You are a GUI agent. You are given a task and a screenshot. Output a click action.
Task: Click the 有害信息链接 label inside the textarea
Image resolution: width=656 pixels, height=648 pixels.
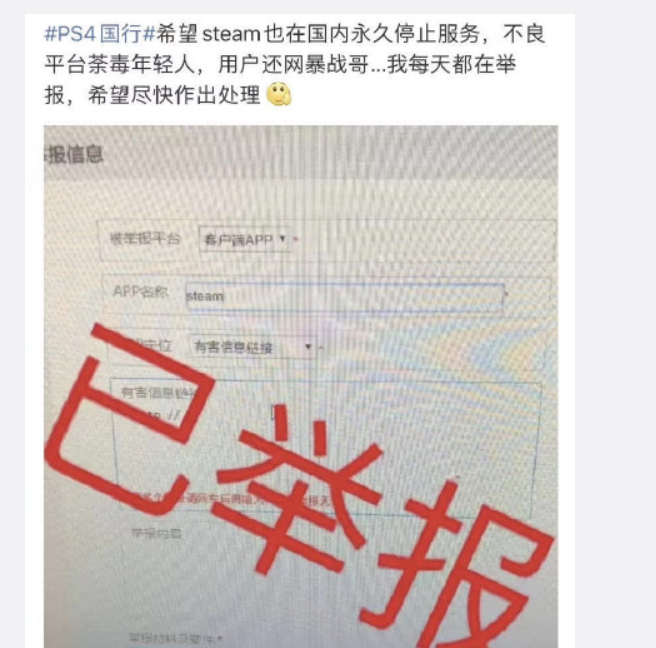click(x=158, y=393)
